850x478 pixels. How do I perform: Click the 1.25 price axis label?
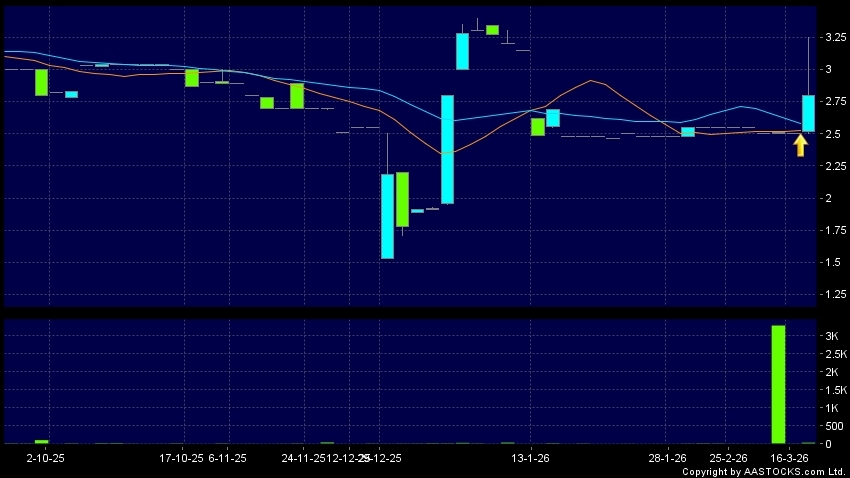pos(834,295)
